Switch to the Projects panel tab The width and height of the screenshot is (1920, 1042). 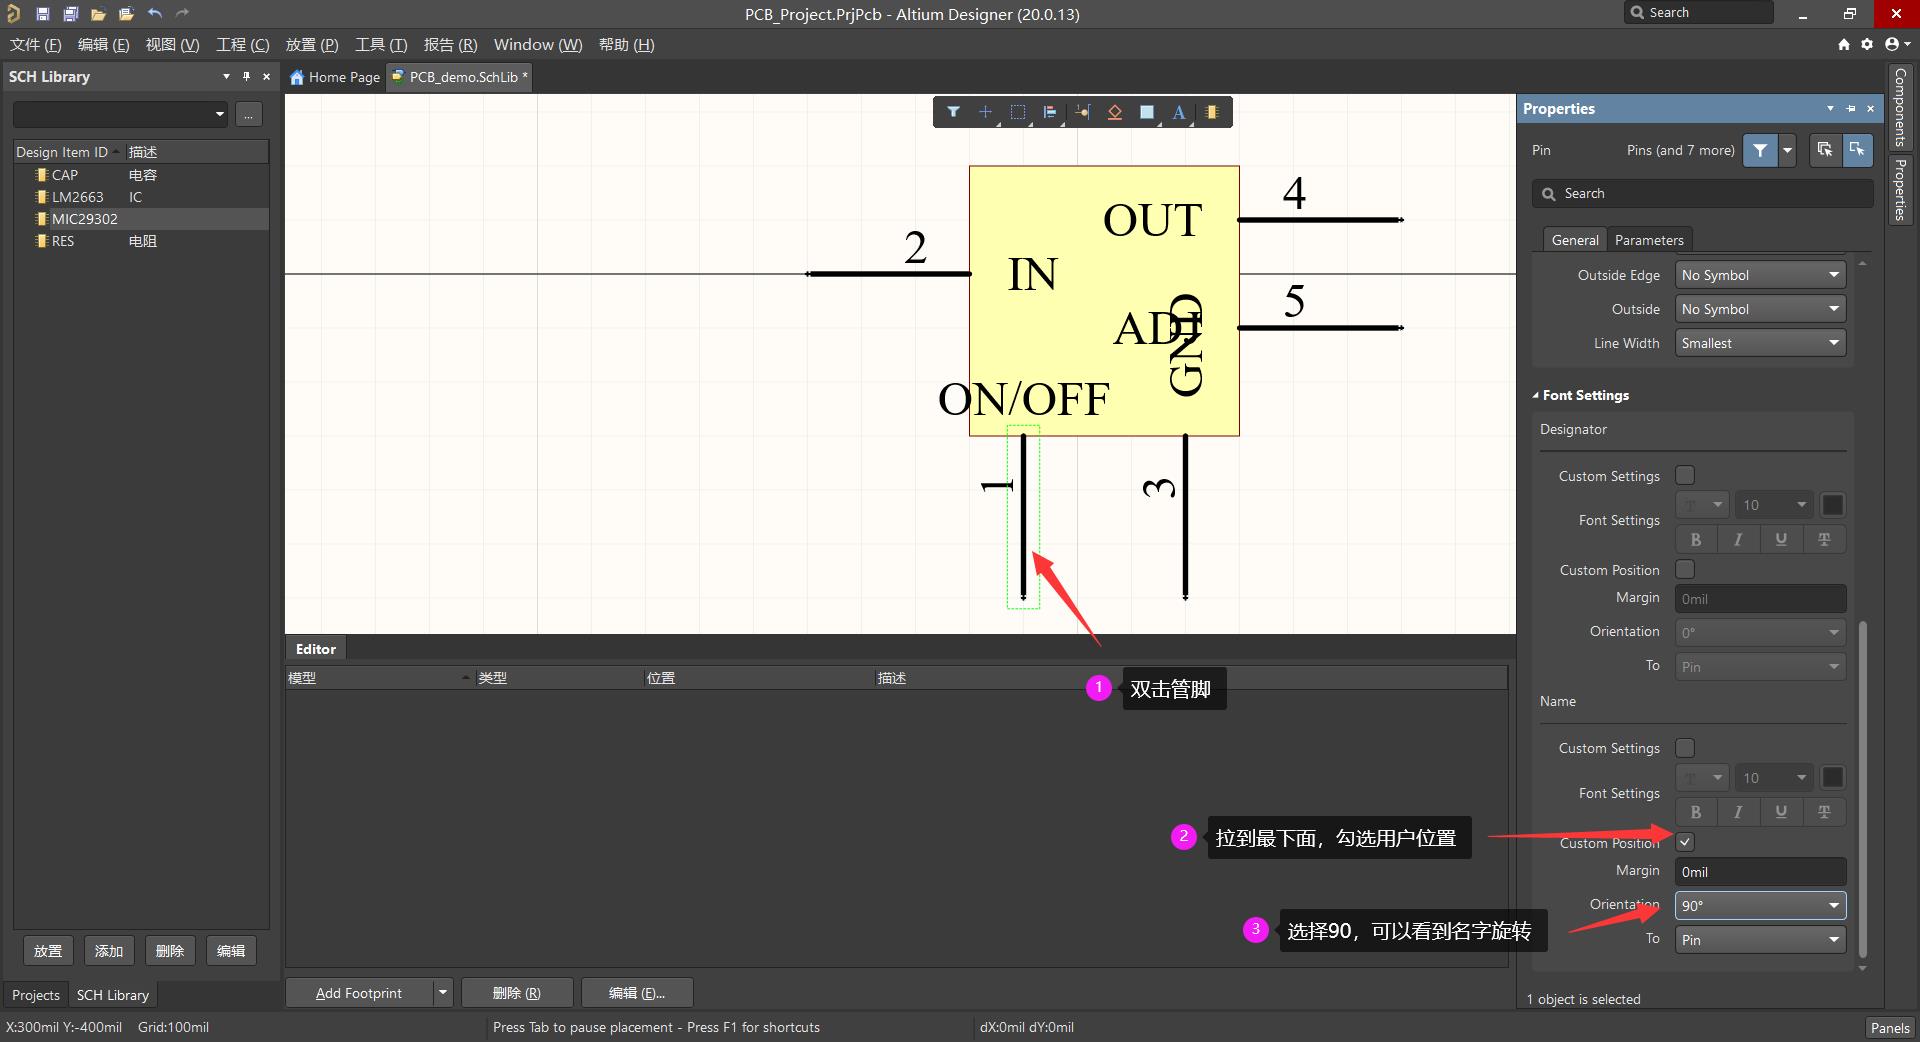[x=36, y=995]
